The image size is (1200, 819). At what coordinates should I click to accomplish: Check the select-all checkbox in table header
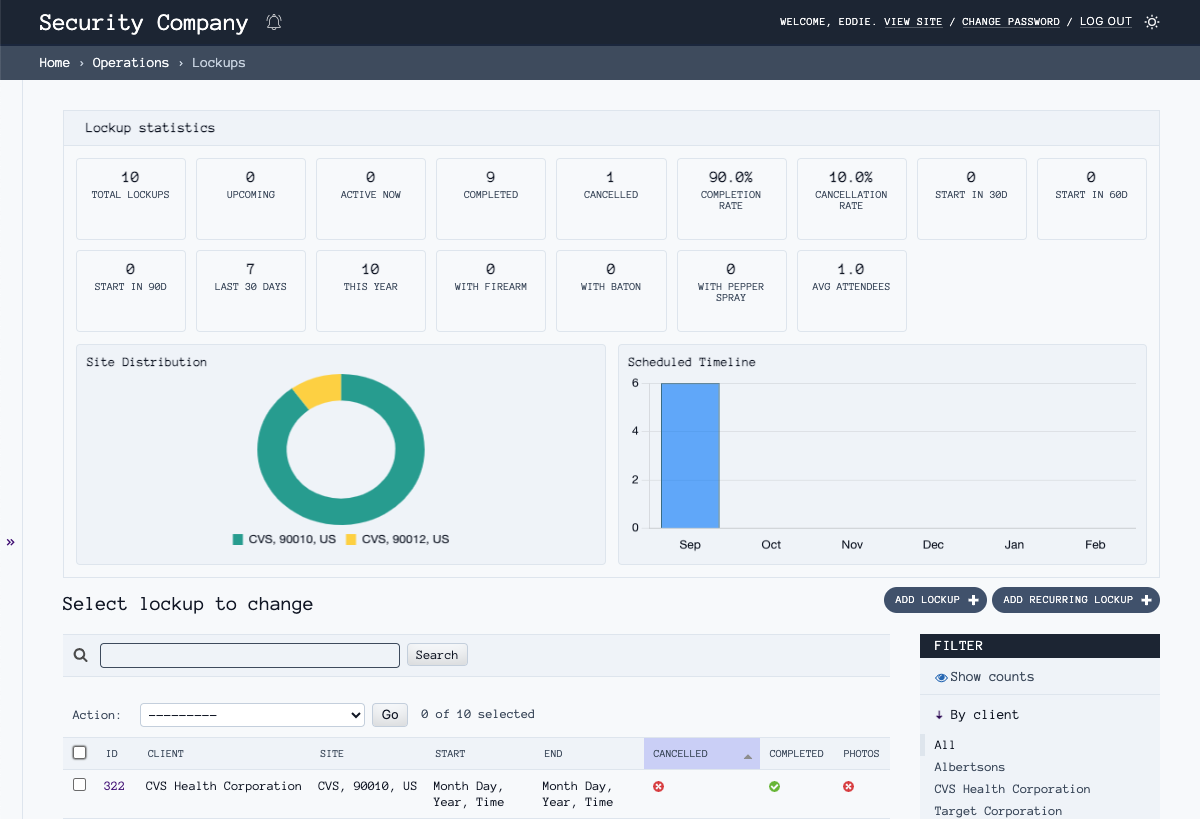tap(80, 753)
